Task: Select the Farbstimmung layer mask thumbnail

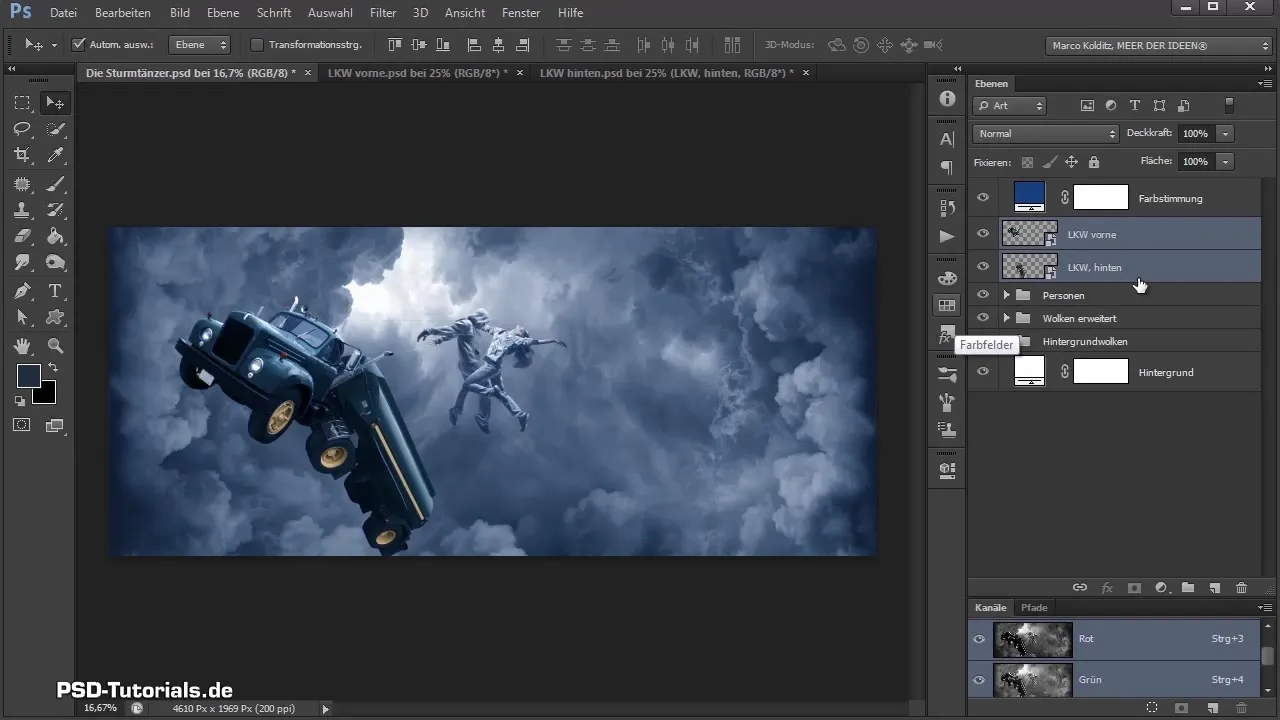Action: [x=1101, y=198]
